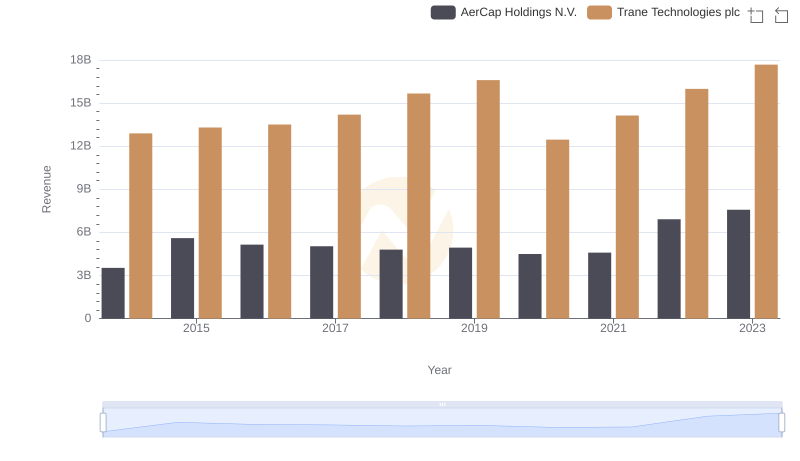Click the 2023 Trane Technologies bar
Viewport: 800px width, 461px height.
[766, 191]
